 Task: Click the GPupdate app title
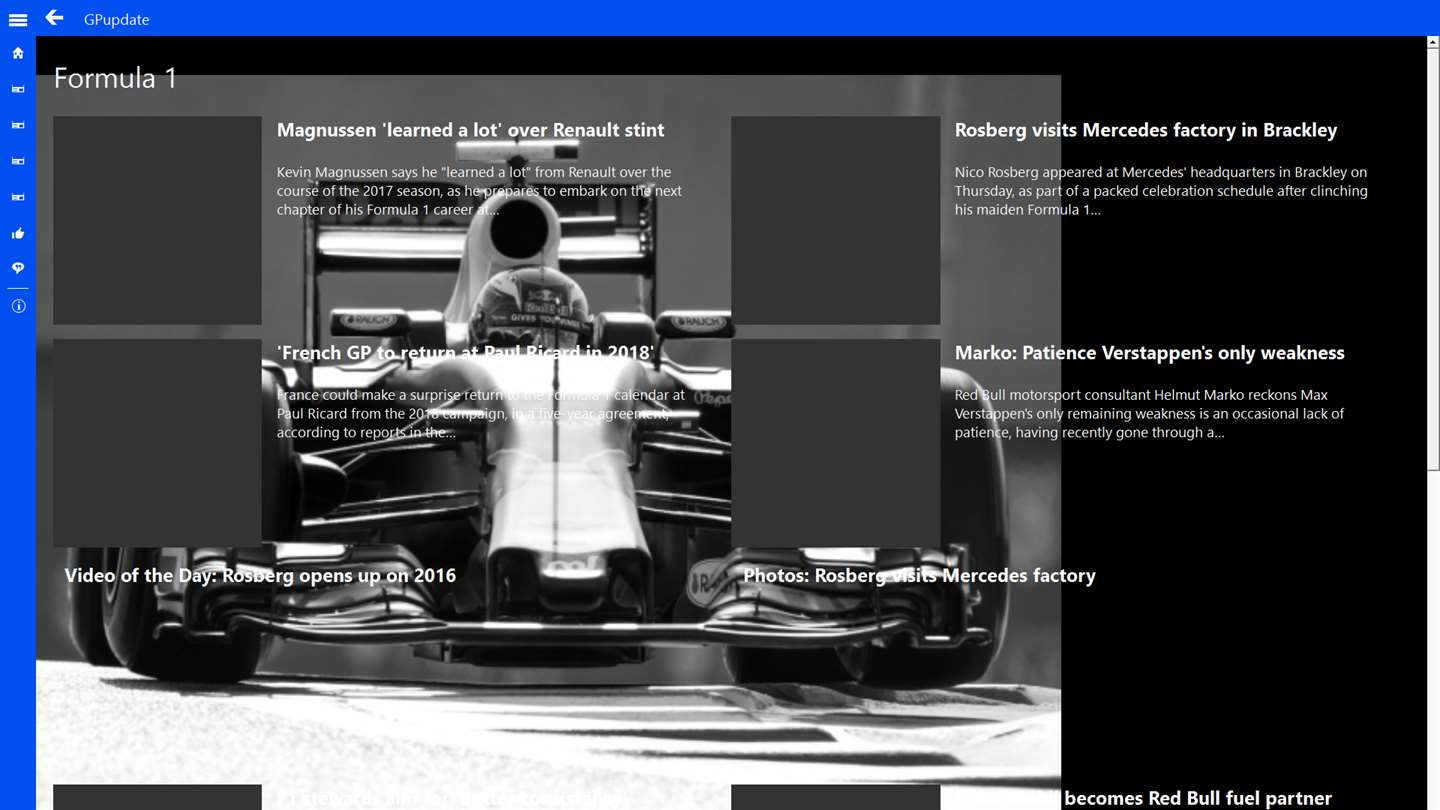click(x=116, y=19)
